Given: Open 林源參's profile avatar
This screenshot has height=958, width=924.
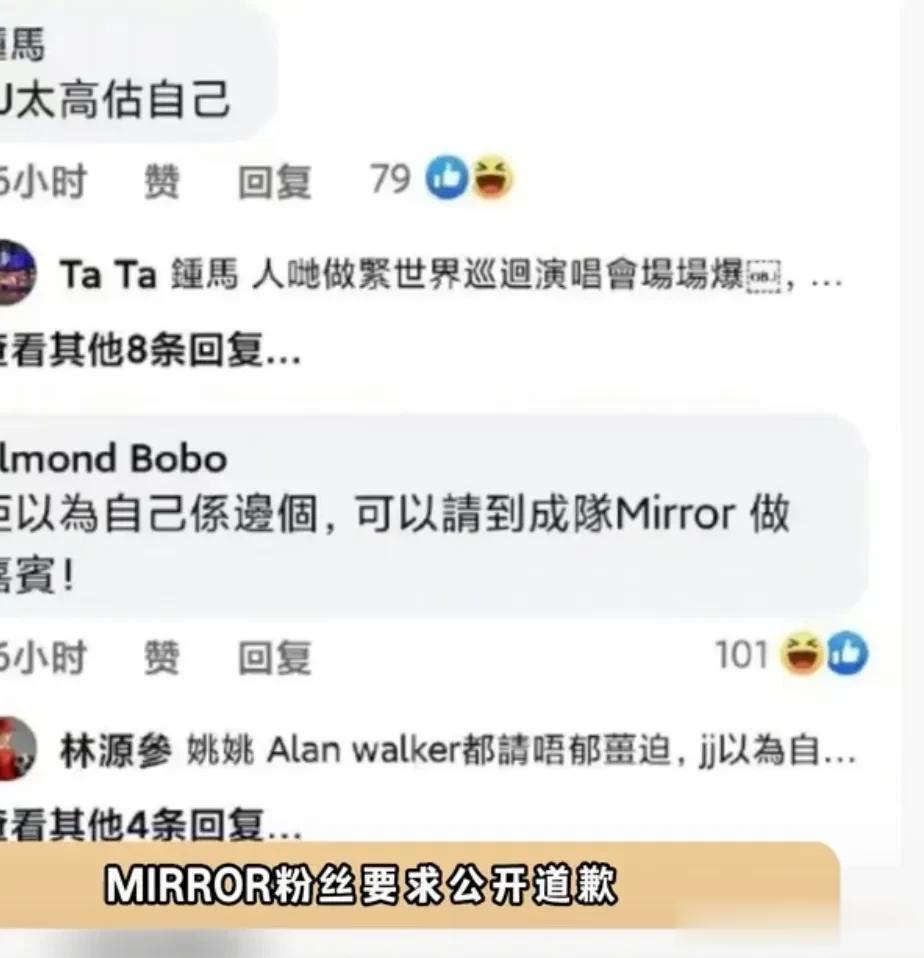Looking at the screenshot, I should click(16, 749).
